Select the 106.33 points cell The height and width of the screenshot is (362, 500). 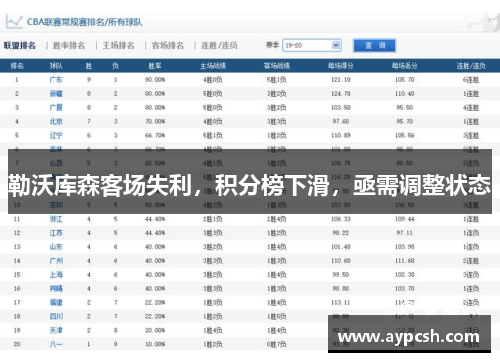pyautogui.click(x=341, y=219)
